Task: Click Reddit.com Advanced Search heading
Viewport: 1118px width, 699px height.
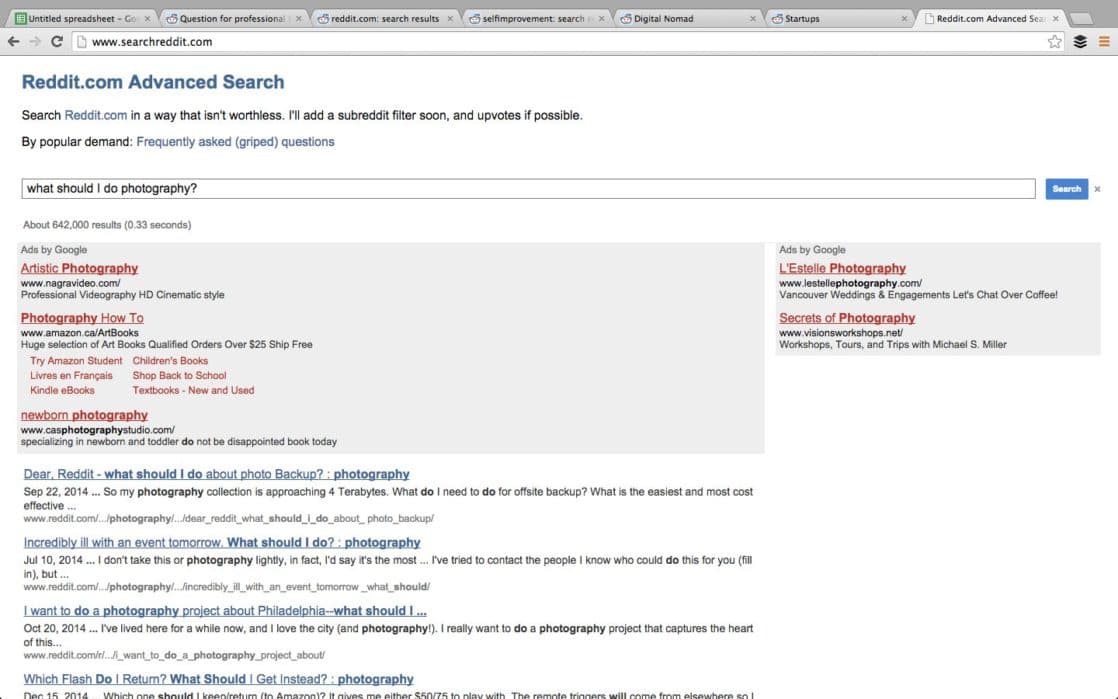Action: click(x=153, y=82)
